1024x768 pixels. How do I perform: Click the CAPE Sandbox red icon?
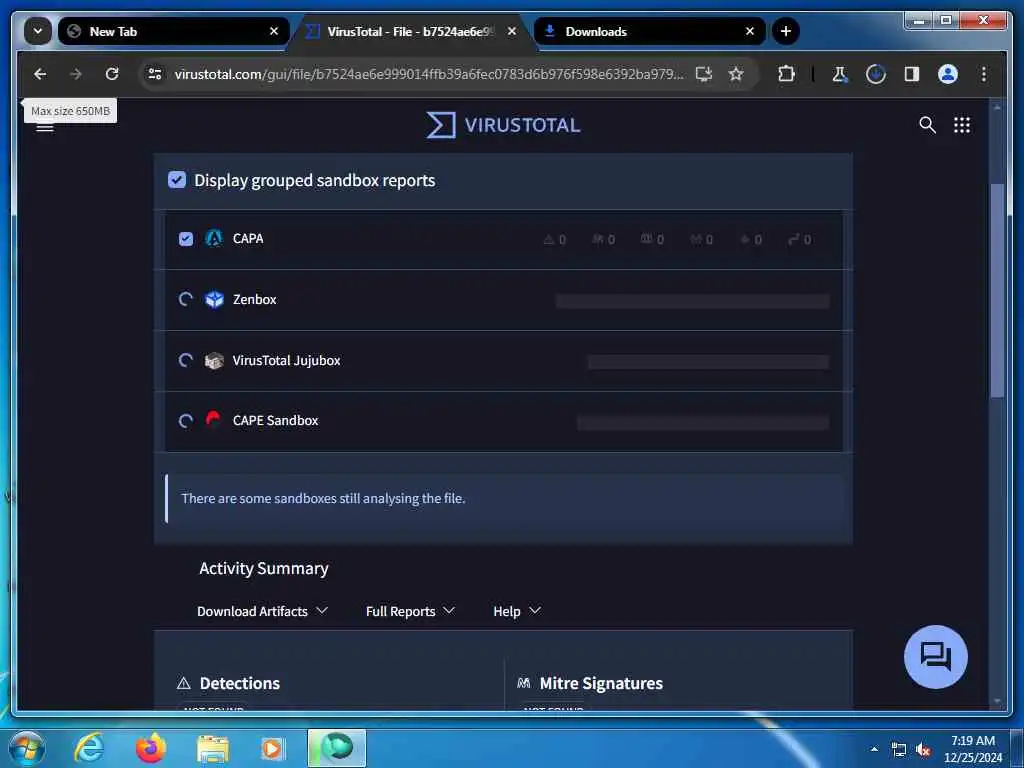click(214, 419)
